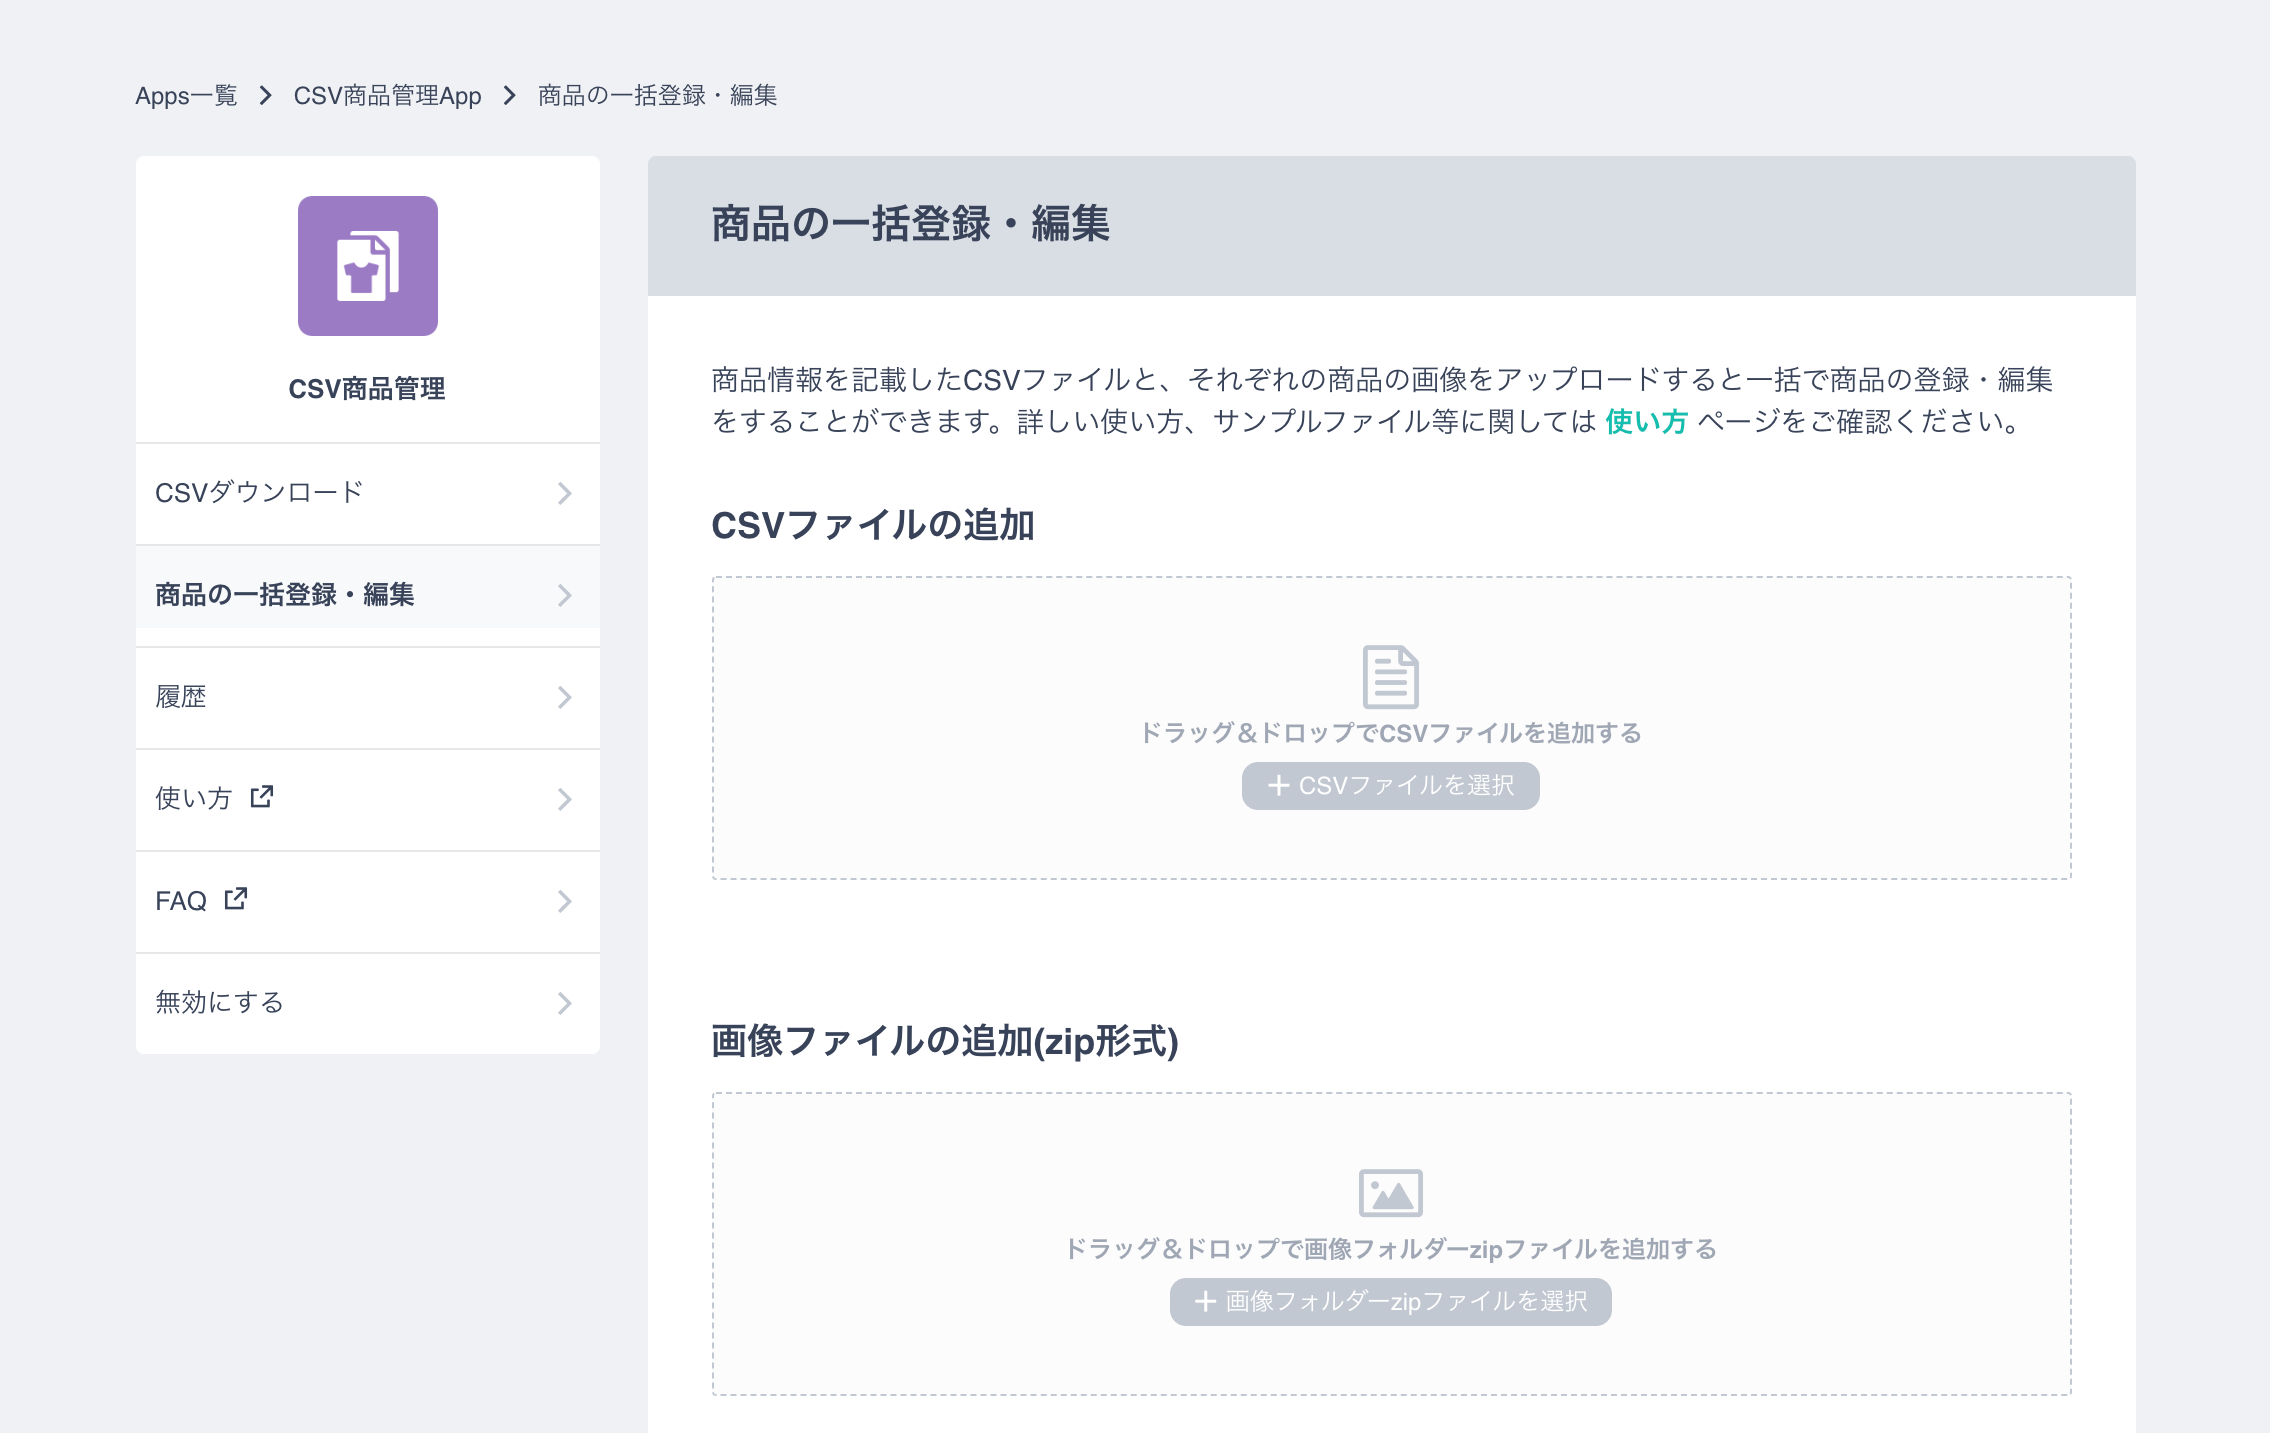Go to Apps一覧 in the breadcrumb
The width and height of the screenshot is (2270, 1433).
[186, 96]
